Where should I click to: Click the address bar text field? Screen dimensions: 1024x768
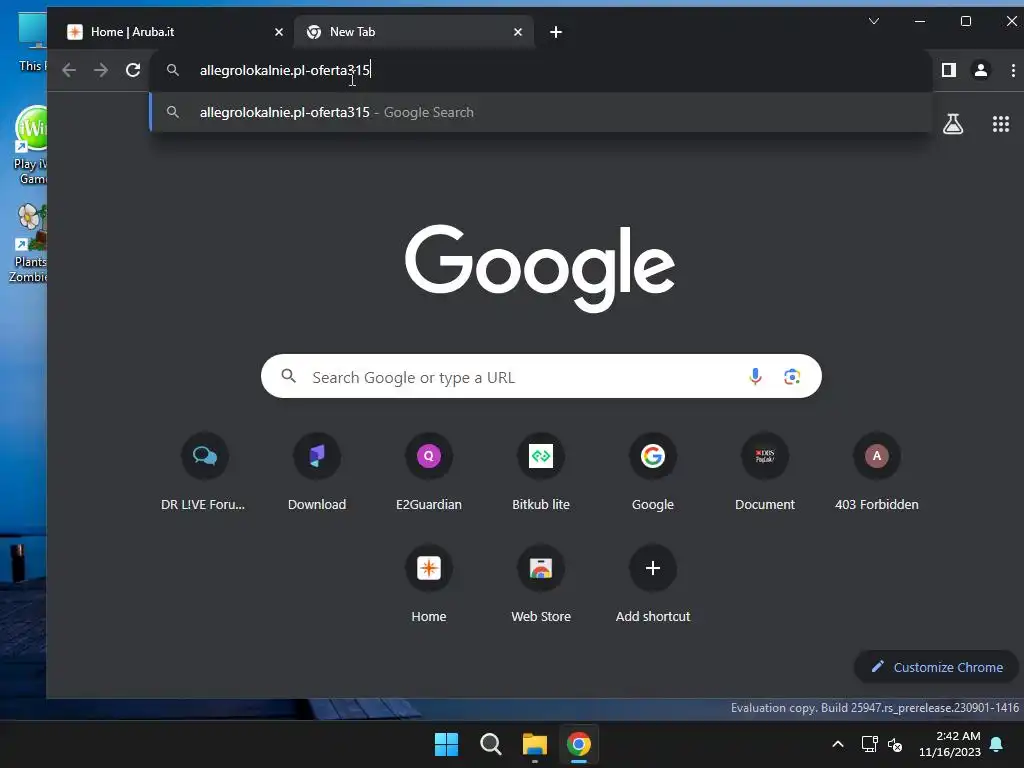(541, 70)
